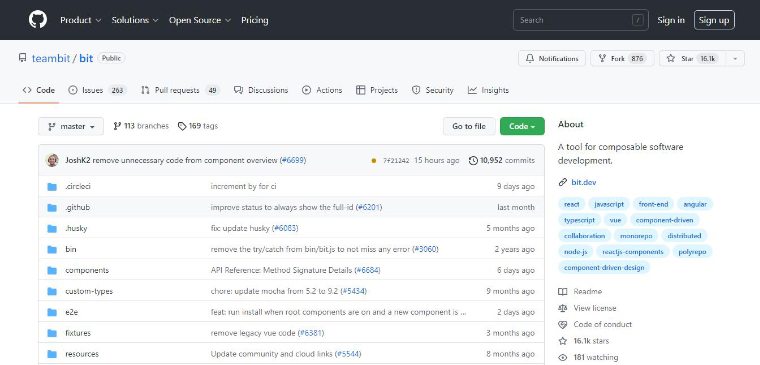View the 113 branches link

coord(141,126)
